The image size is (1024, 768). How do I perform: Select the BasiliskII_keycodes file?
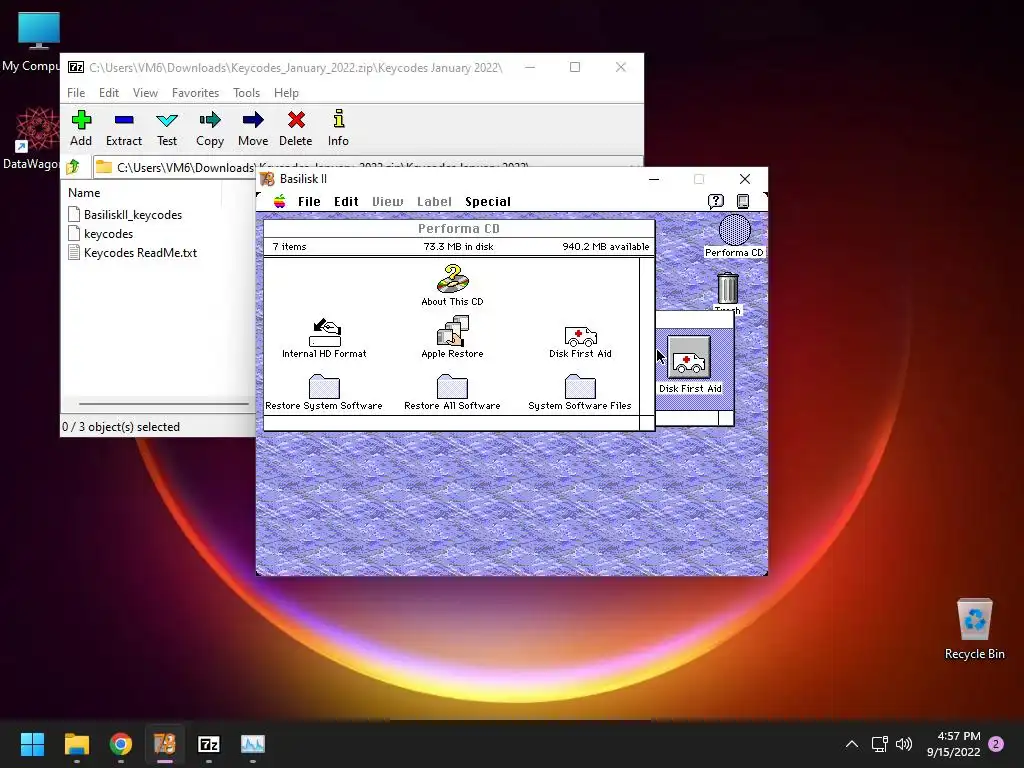click(x=125, y=214)
